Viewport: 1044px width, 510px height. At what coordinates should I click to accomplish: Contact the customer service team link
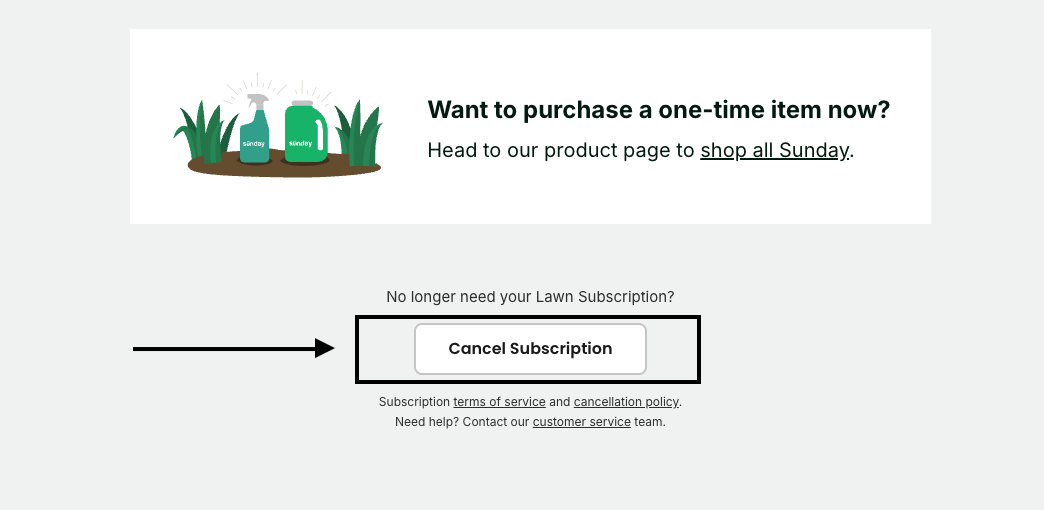tap(581, 422)
